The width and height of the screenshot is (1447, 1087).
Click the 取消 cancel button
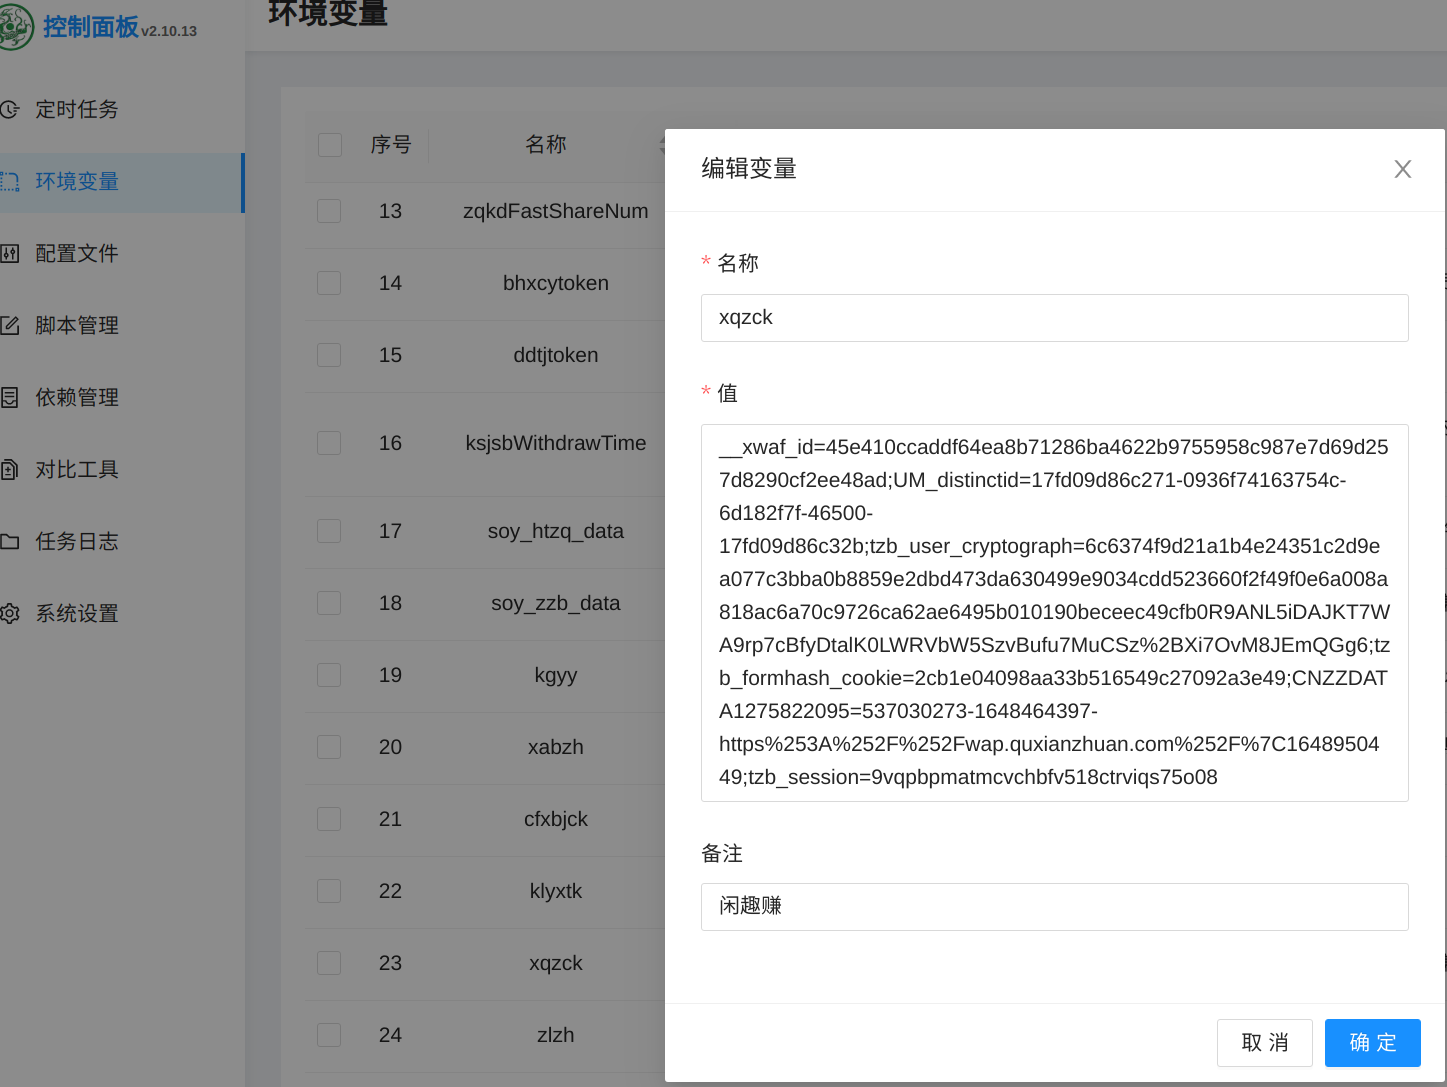[x=1264, y=1042]
